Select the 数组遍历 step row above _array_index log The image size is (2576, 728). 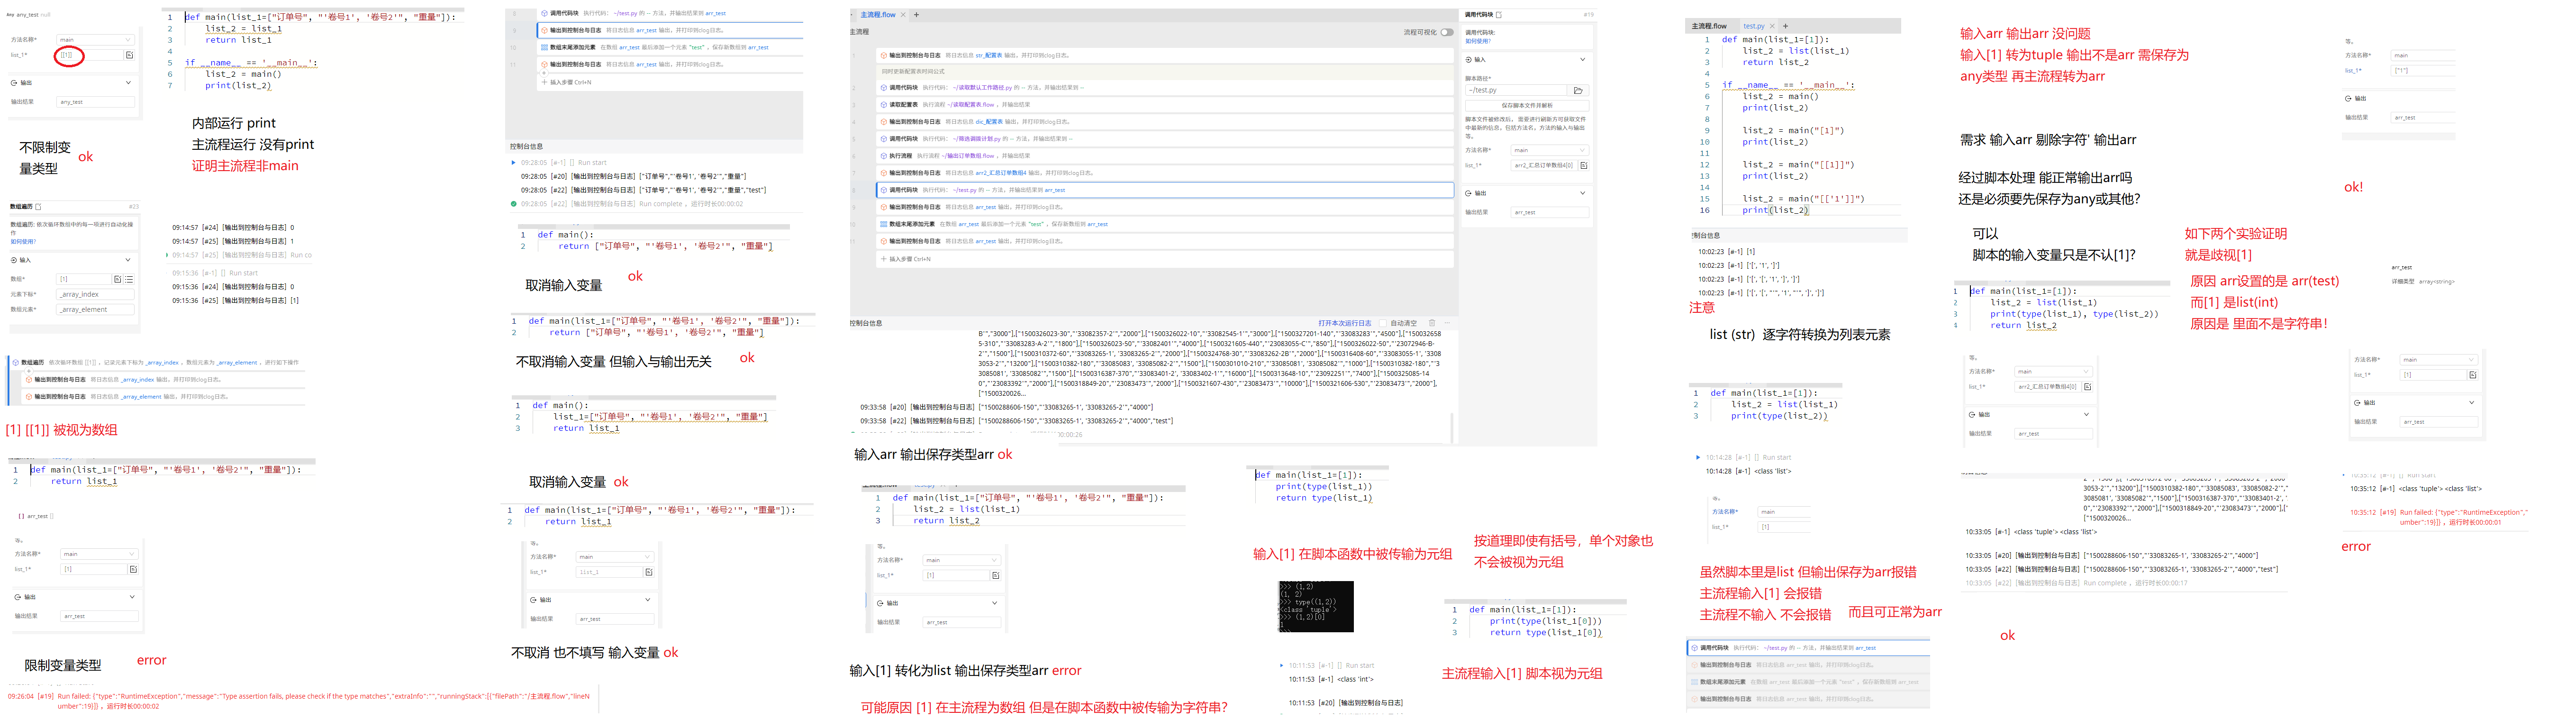point(156,362)
